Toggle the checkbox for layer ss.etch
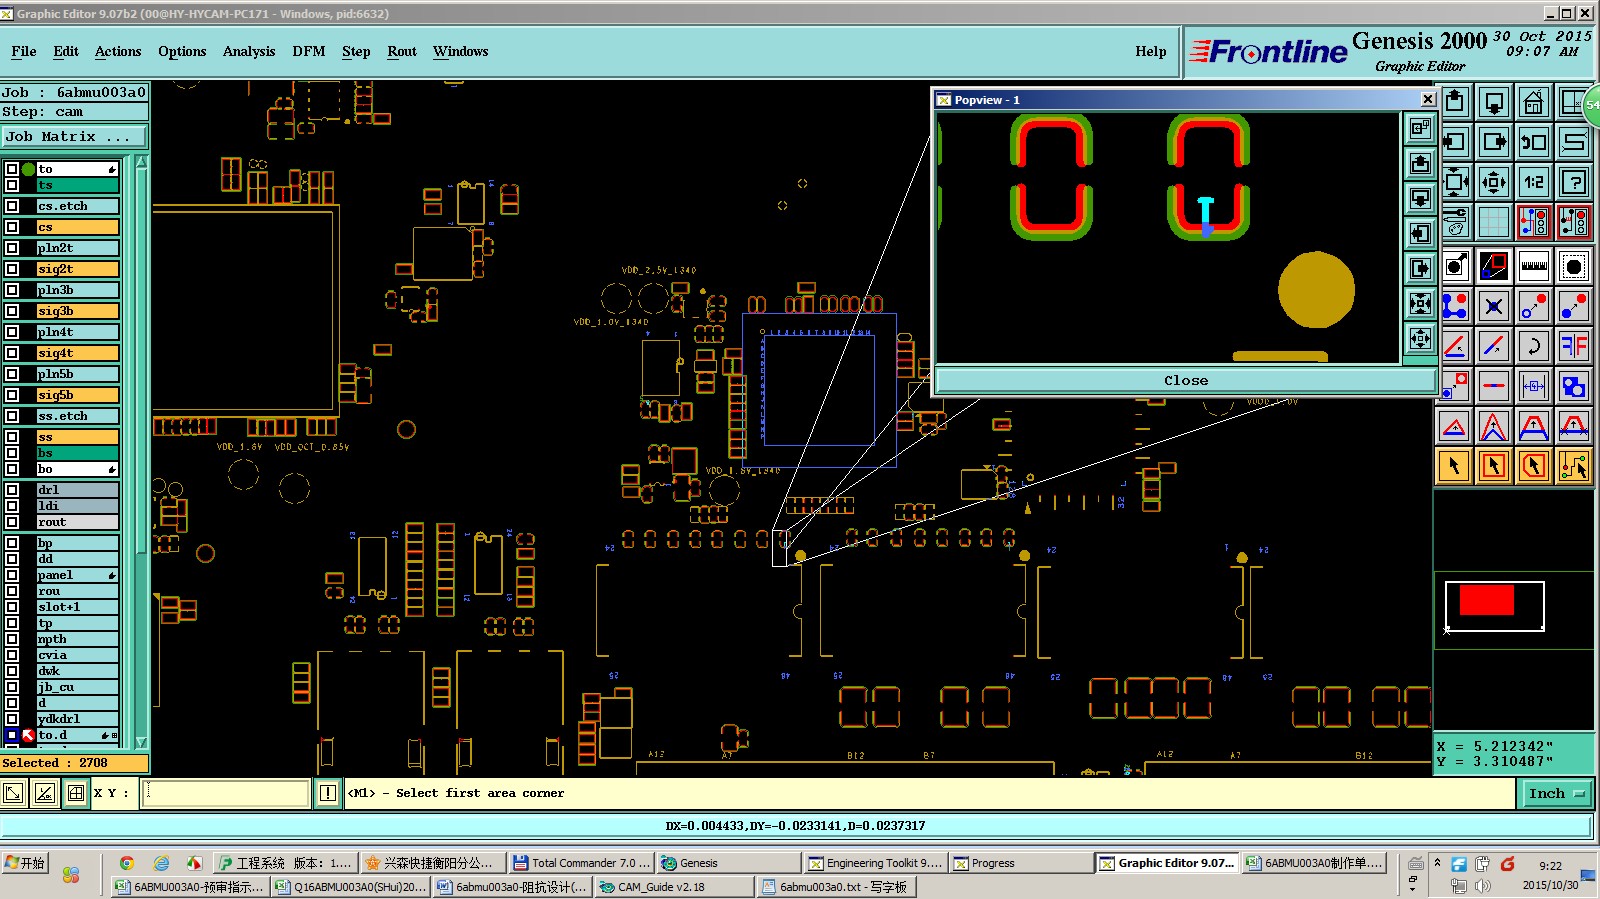1600x899 pixels. coord(12,416)
